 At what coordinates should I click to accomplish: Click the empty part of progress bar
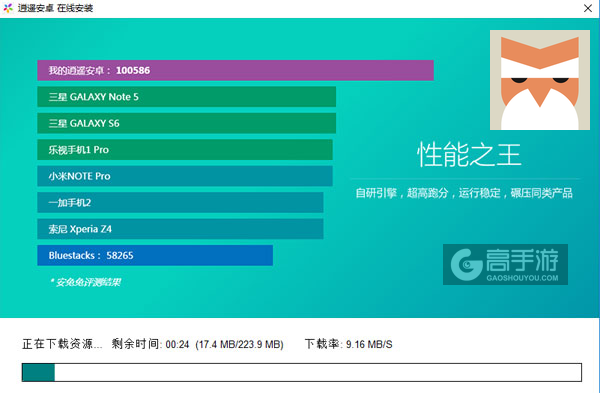tap(318, 372)
